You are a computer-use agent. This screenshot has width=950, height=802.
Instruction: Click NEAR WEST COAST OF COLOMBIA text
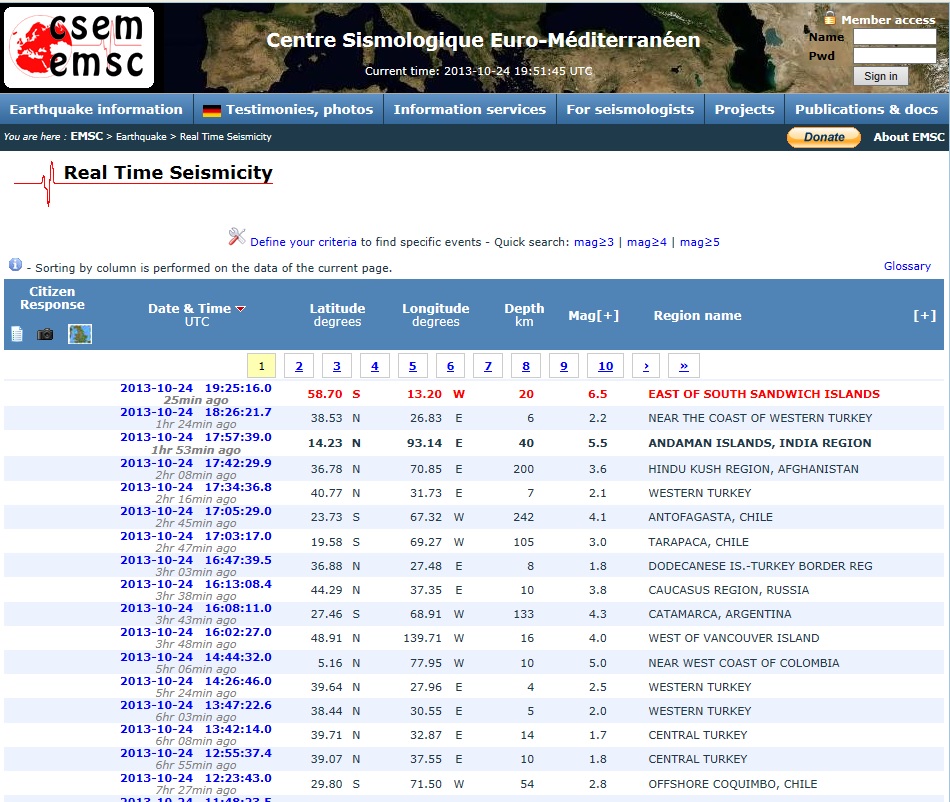[x=744, y=663]
